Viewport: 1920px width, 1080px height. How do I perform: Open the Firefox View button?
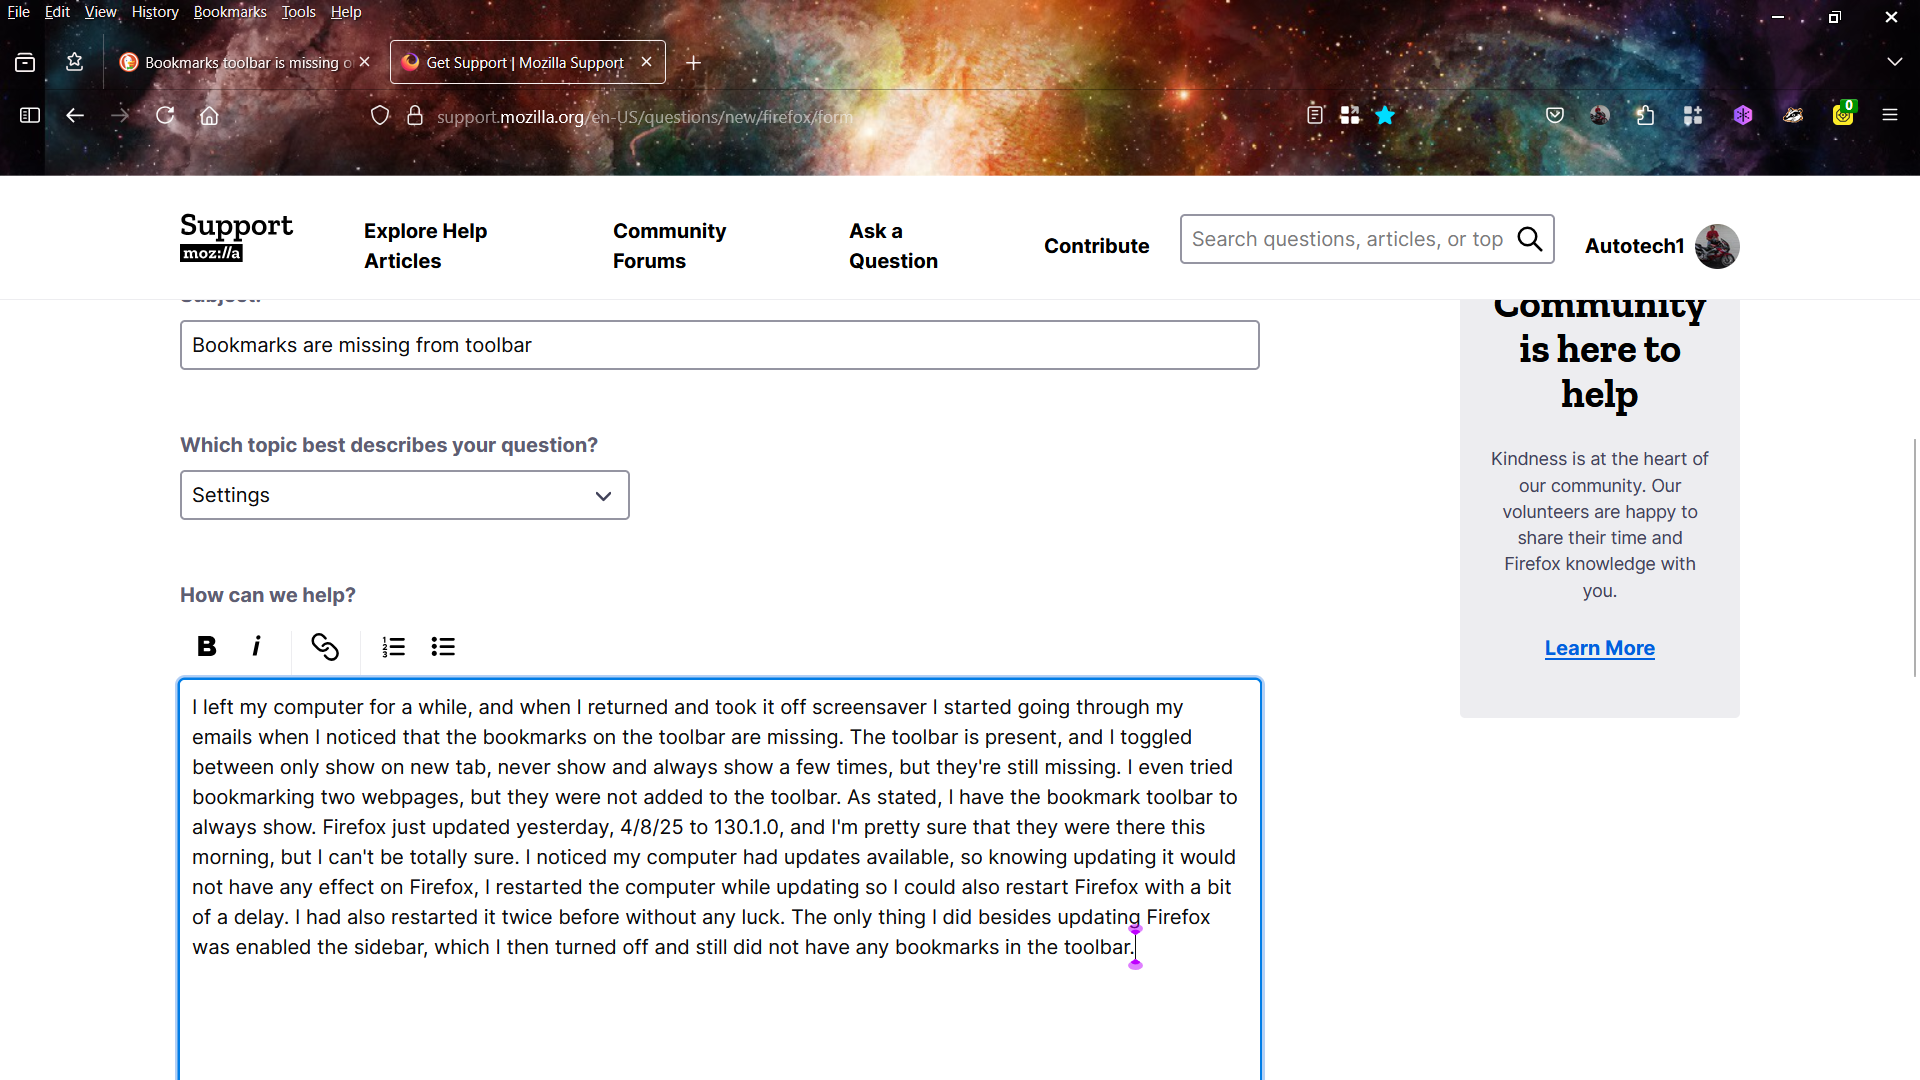tap(25, 63)
